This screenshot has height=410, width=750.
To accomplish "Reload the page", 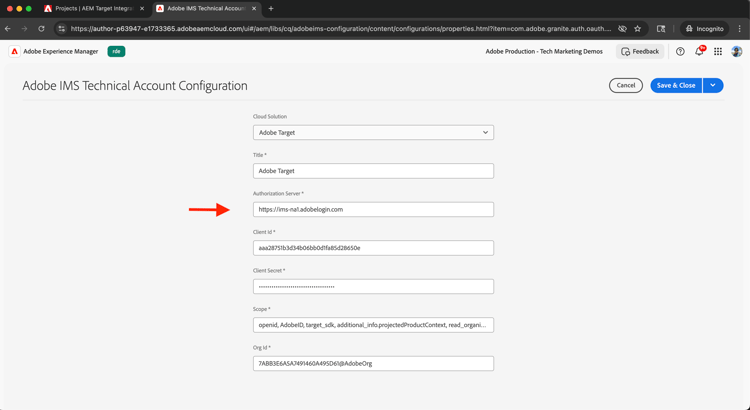I will [41, 29].
